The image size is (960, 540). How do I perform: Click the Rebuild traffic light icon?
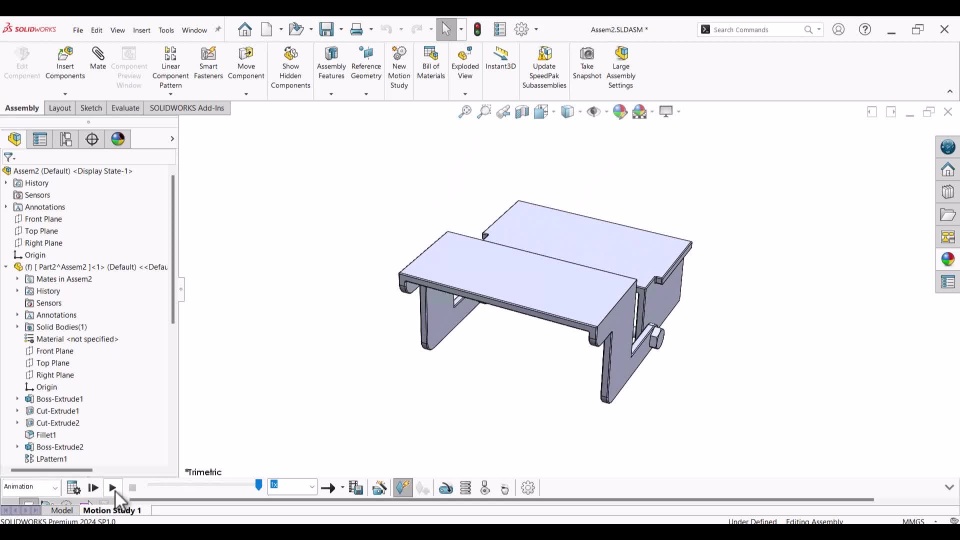pyautogui.click(x=477, y=29)
